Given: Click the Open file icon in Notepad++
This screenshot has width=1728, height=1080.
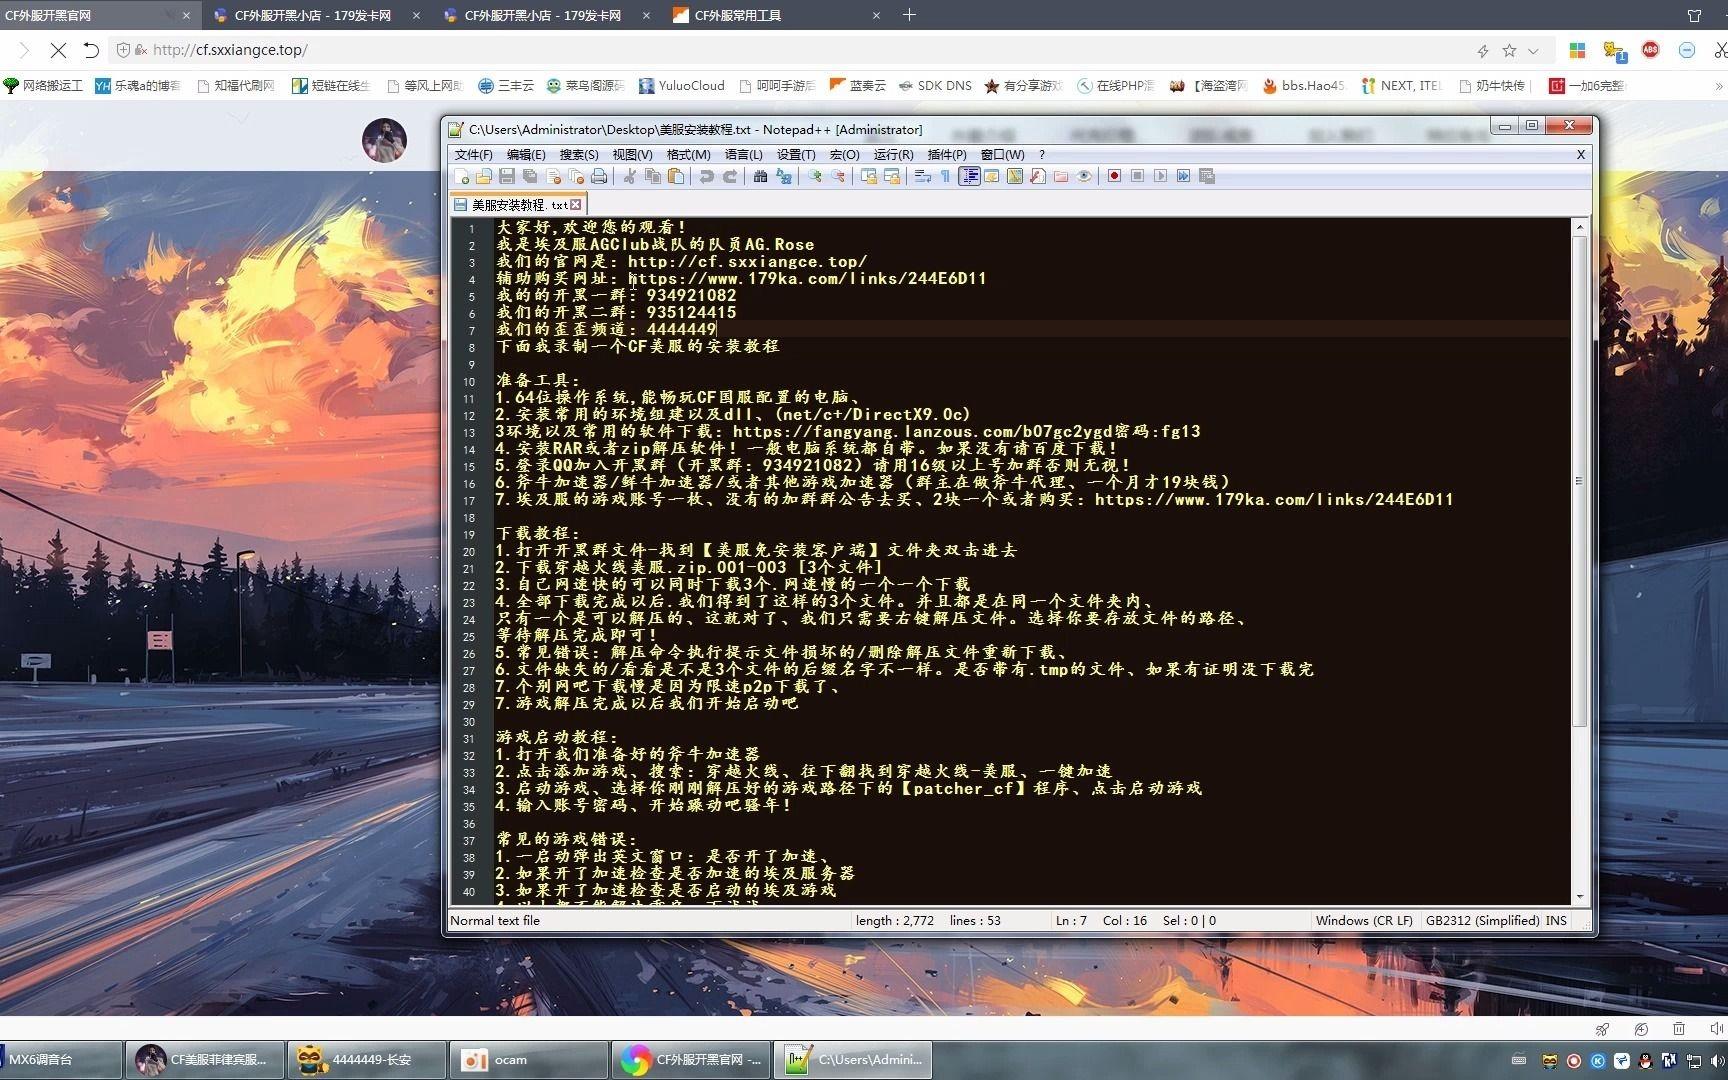Looking at the screenshot, I should tap(483, 176).
